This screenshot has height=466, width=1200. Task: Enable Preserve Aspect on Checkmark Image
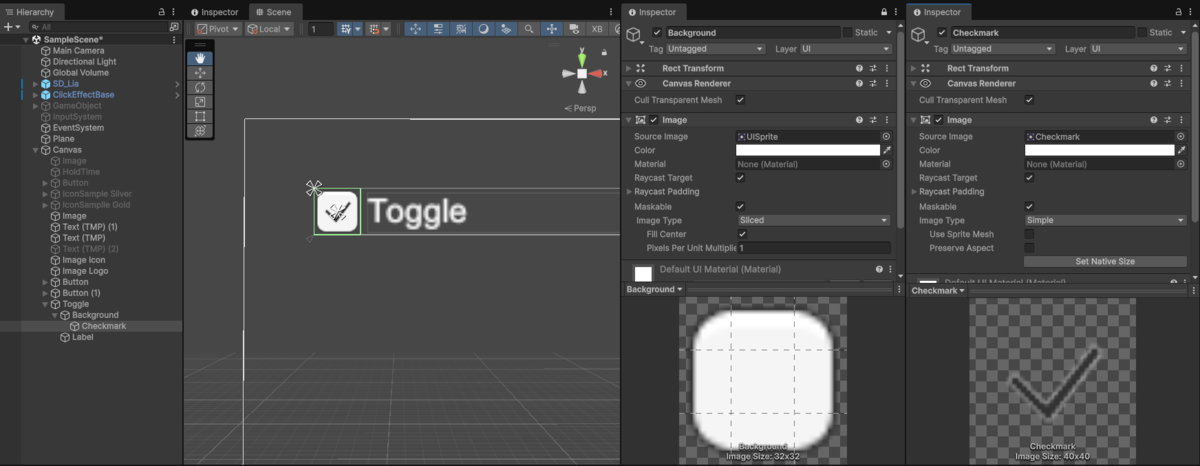1029,247
